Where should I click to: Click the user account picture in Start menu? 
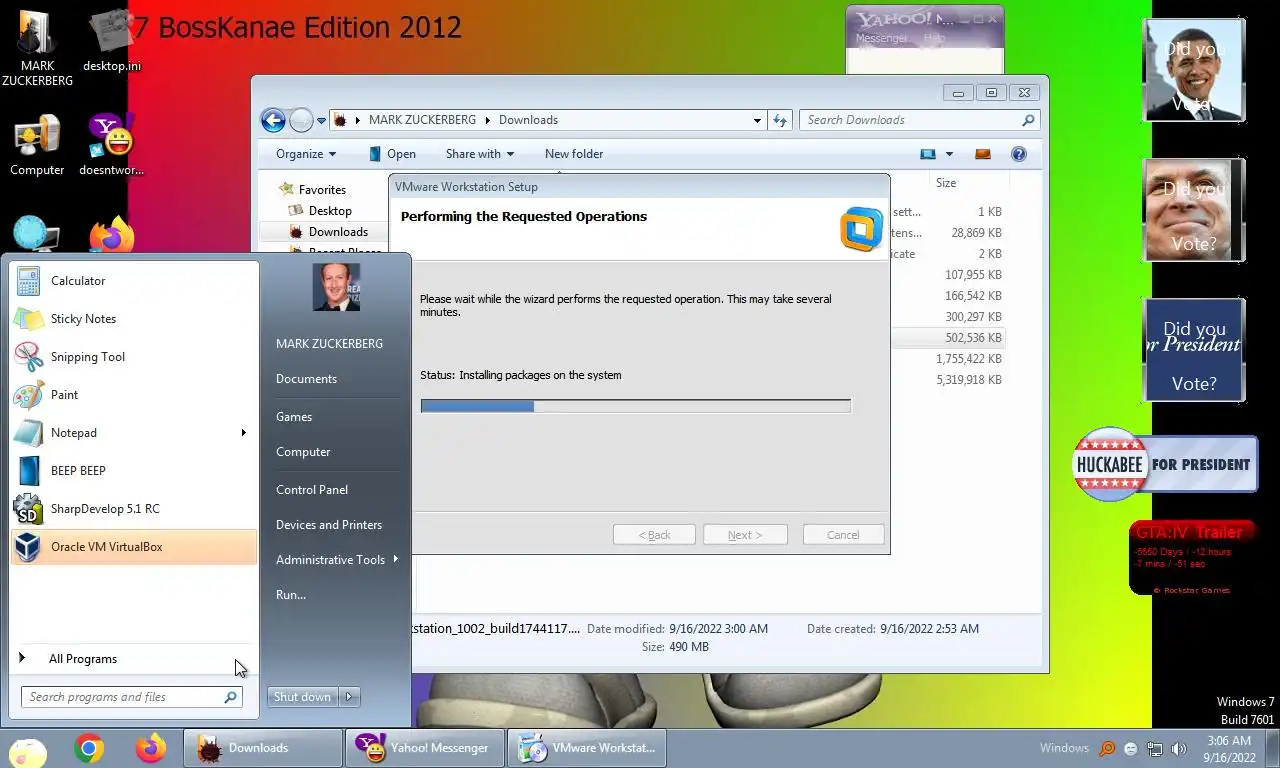336,288
